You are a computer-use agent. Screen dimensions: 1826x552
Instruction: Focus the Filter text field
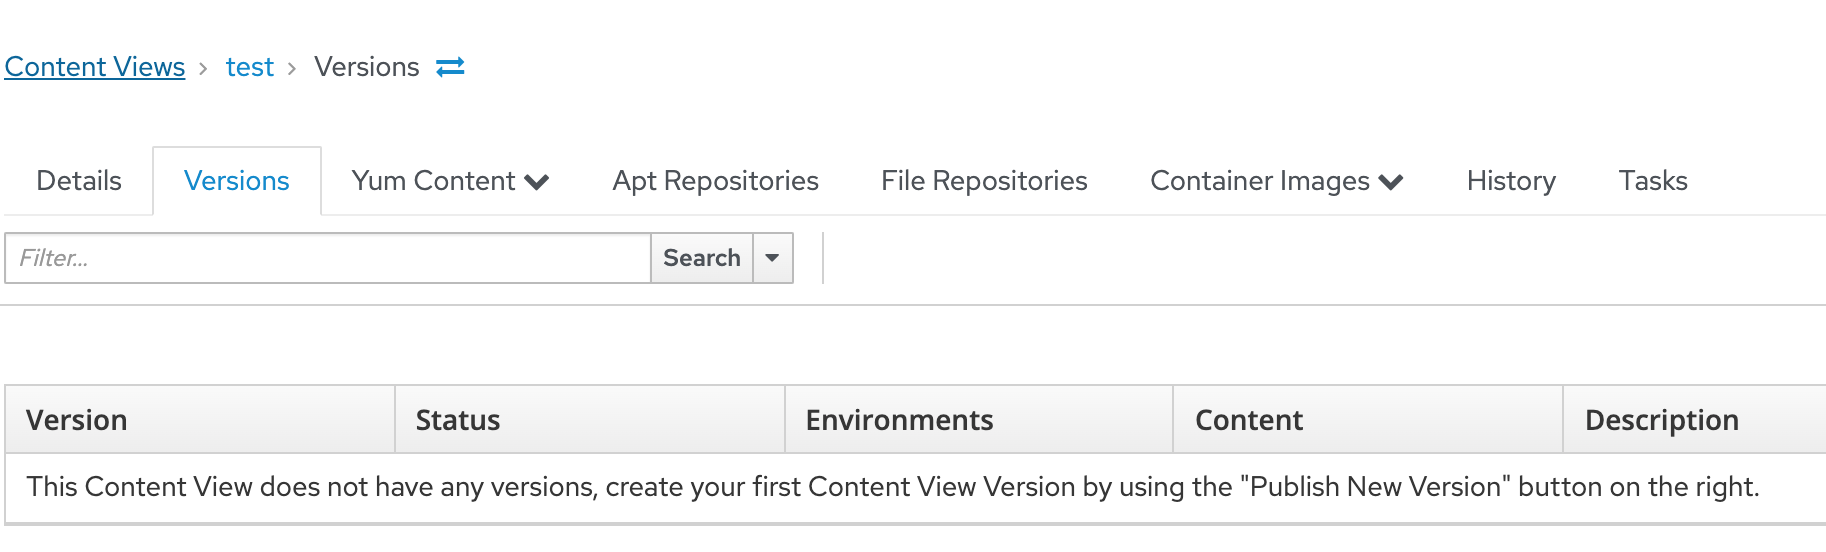[x=328, y=258]
